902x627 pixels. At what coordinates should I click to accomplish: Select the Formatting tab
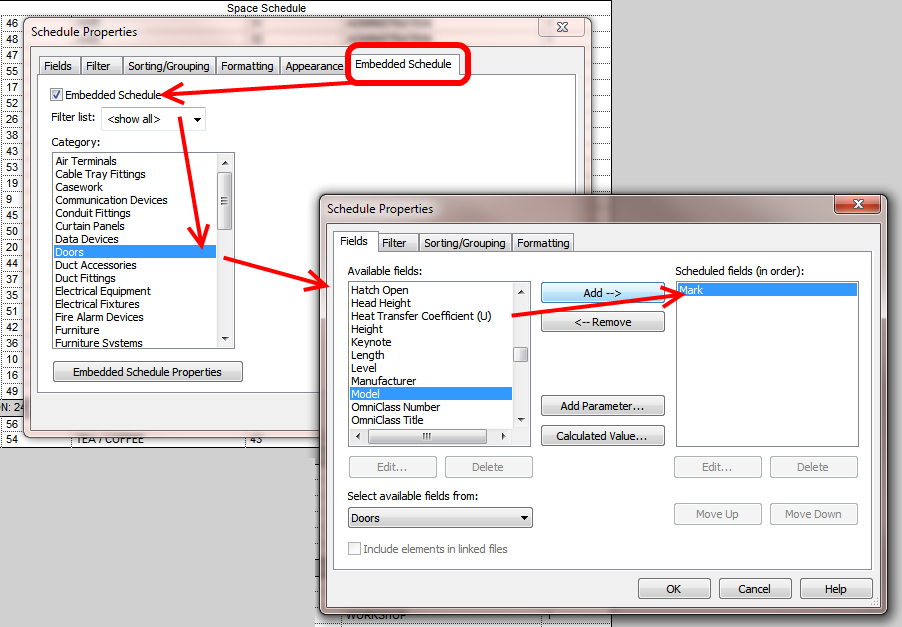point(542,242)
